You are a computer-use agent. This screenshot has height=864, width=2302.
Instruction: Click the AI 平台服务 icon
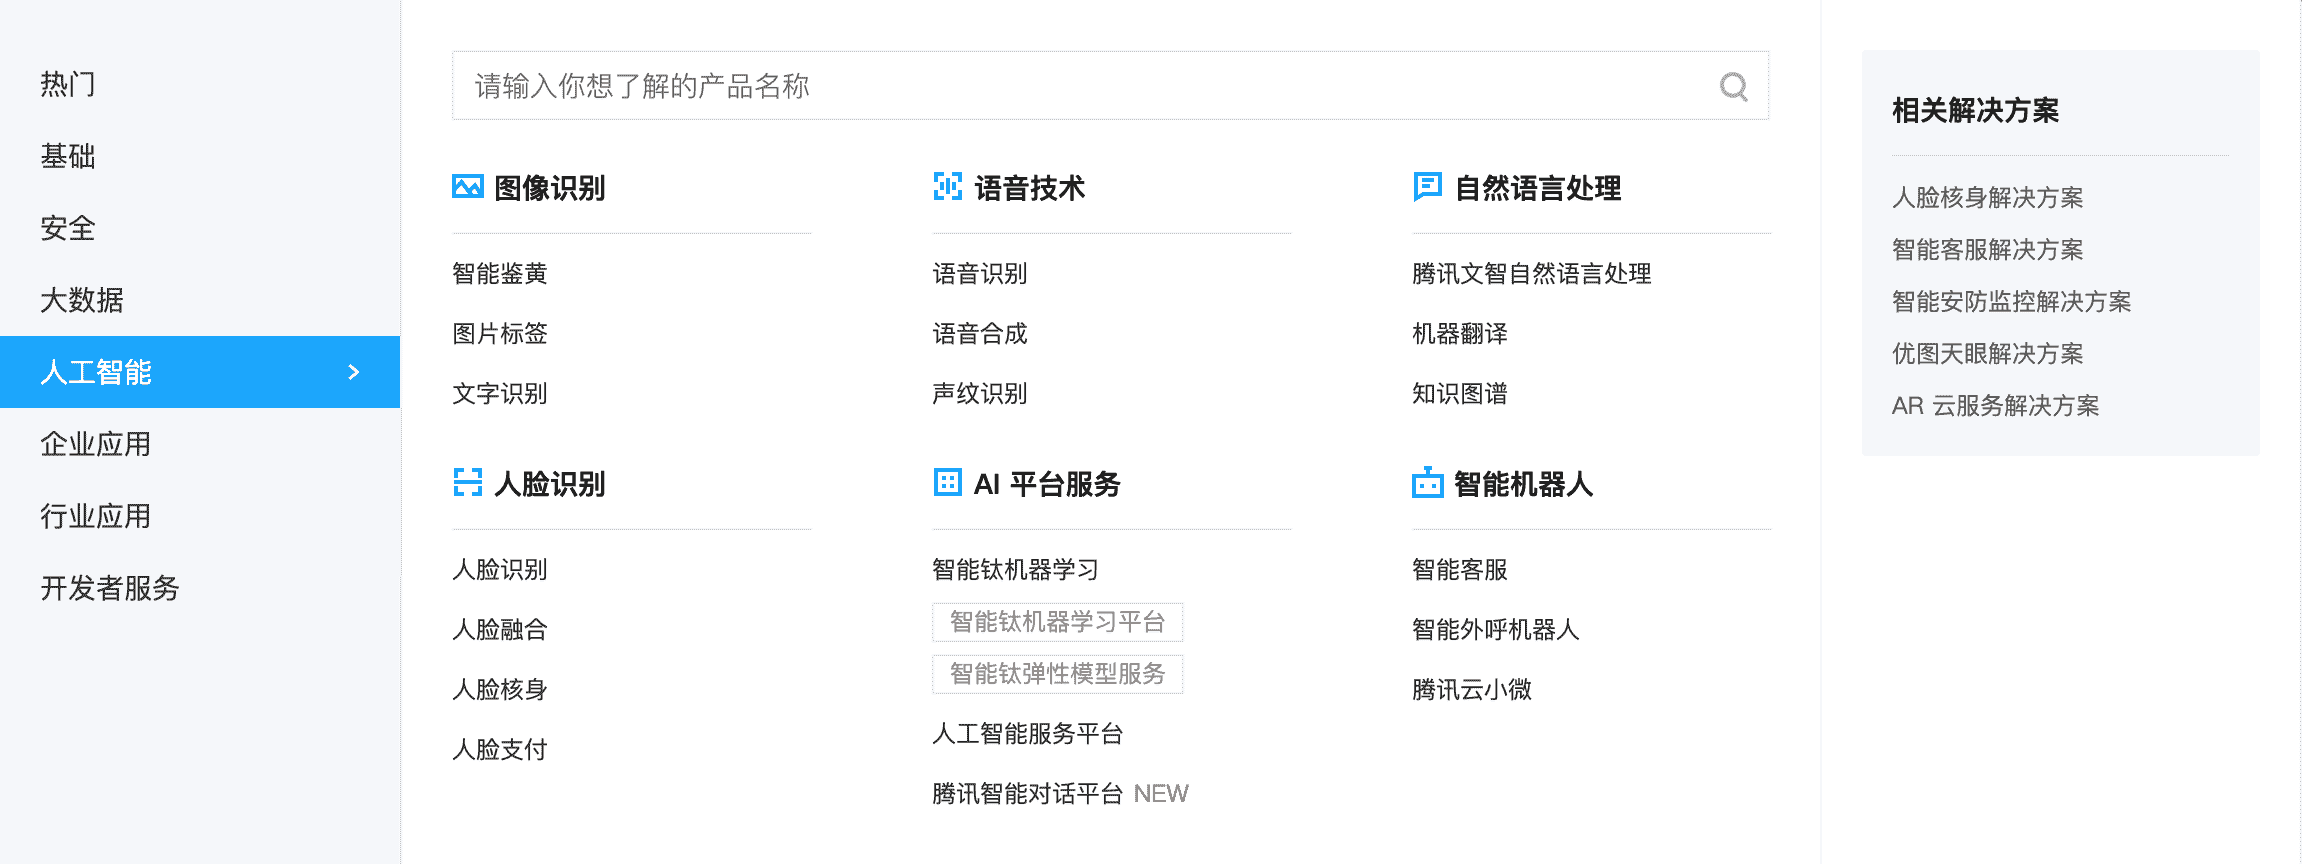click(x=947, y=483)
